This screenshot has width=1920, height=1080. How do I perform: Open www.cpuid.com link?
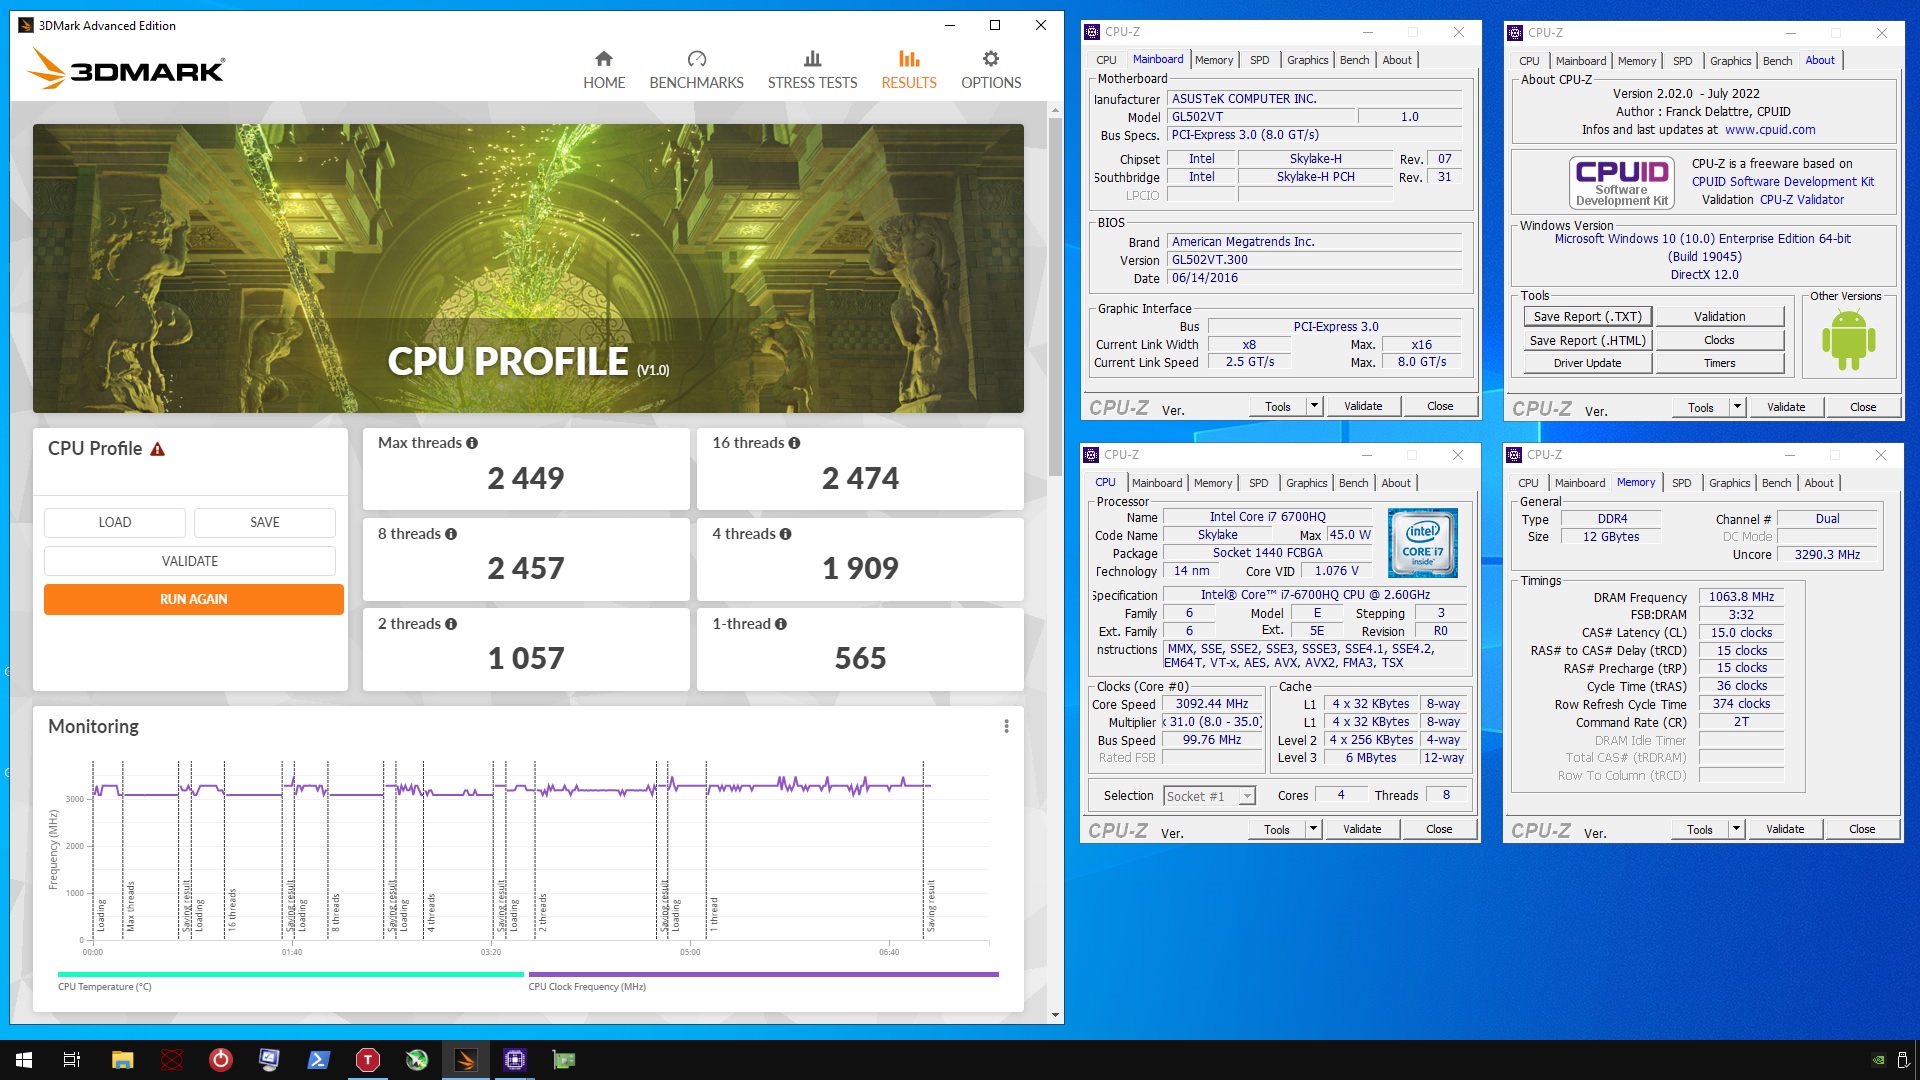pos(1769,130)
